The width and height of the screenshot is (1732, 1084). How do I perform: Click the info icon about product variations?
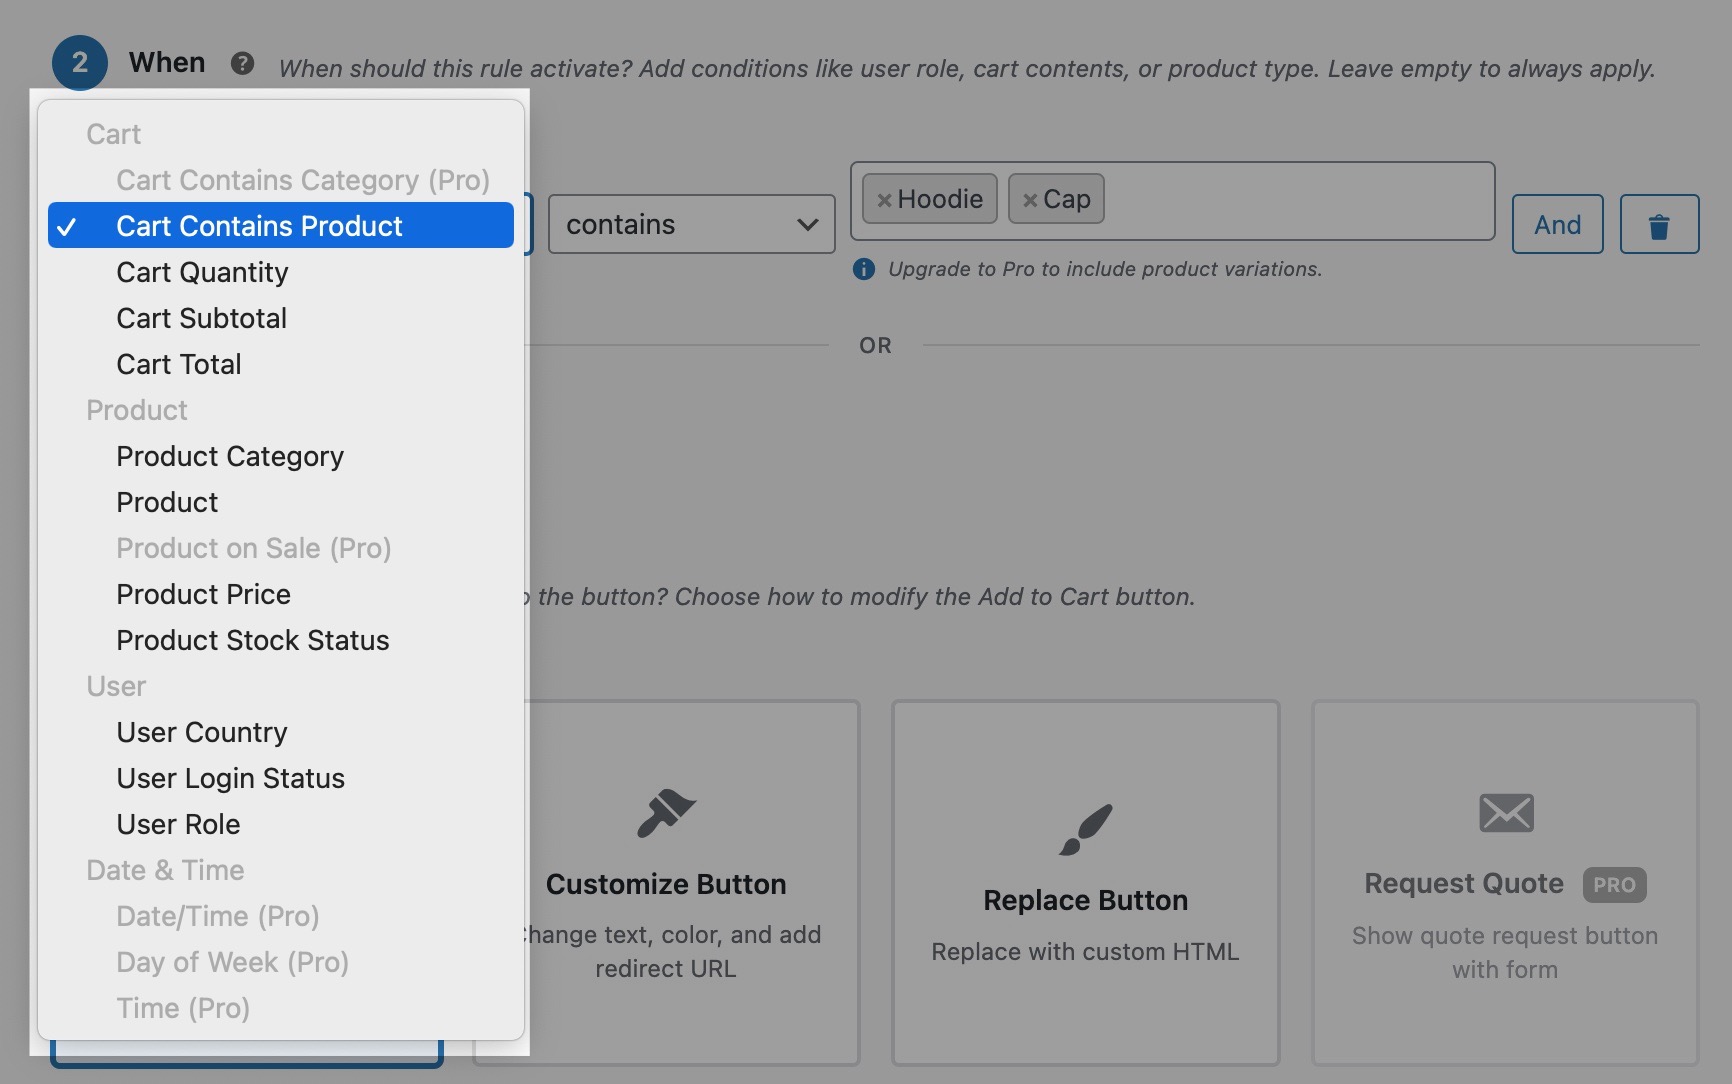(862, 268)
